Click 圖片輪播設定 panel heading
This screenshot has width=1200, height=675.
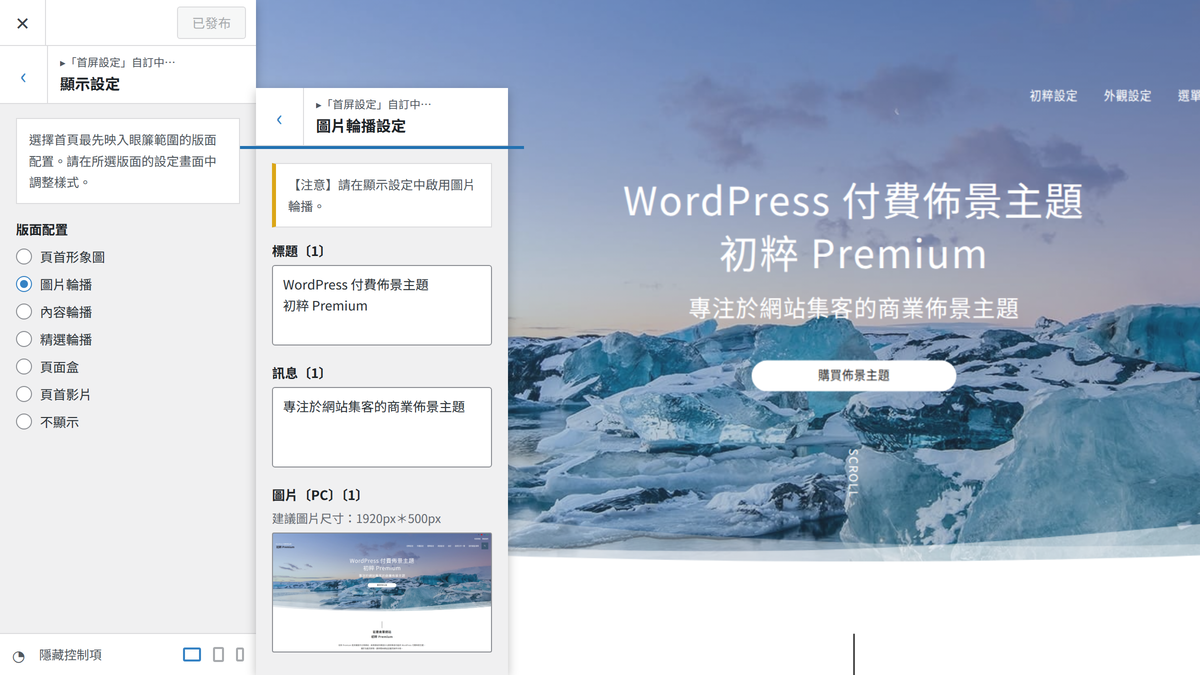click(361, 126)
